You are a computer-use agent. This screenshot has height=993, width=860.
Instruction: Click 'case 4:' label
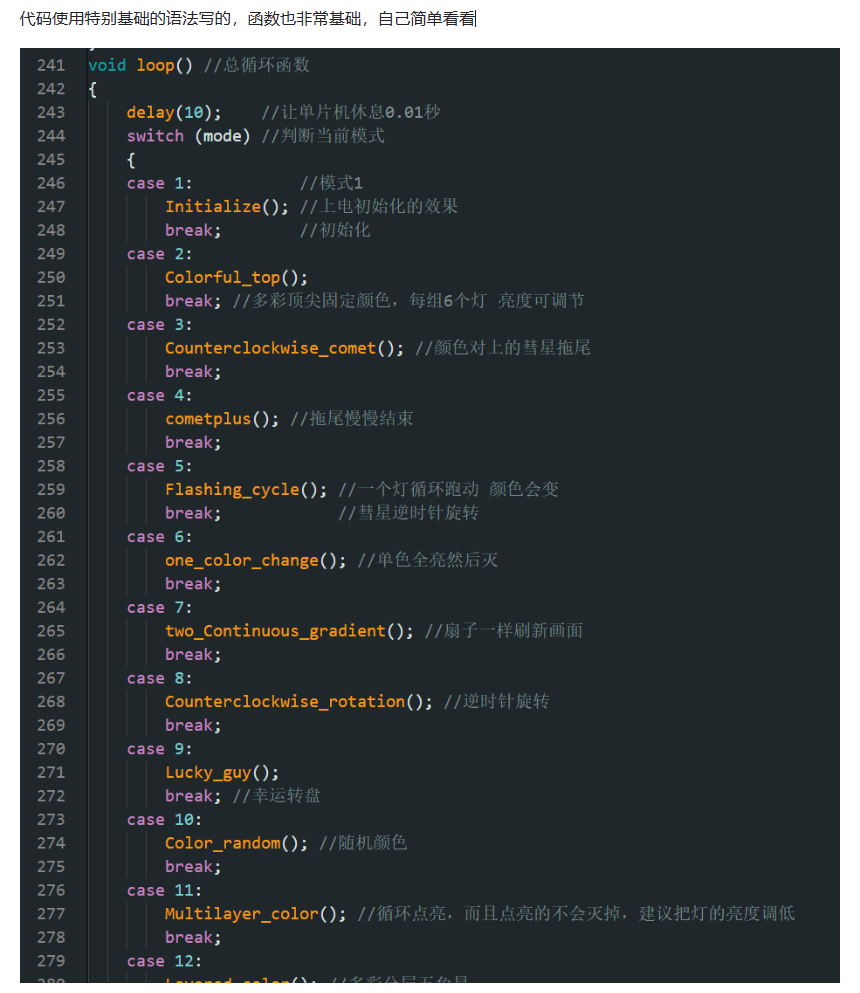click(160, 396)
